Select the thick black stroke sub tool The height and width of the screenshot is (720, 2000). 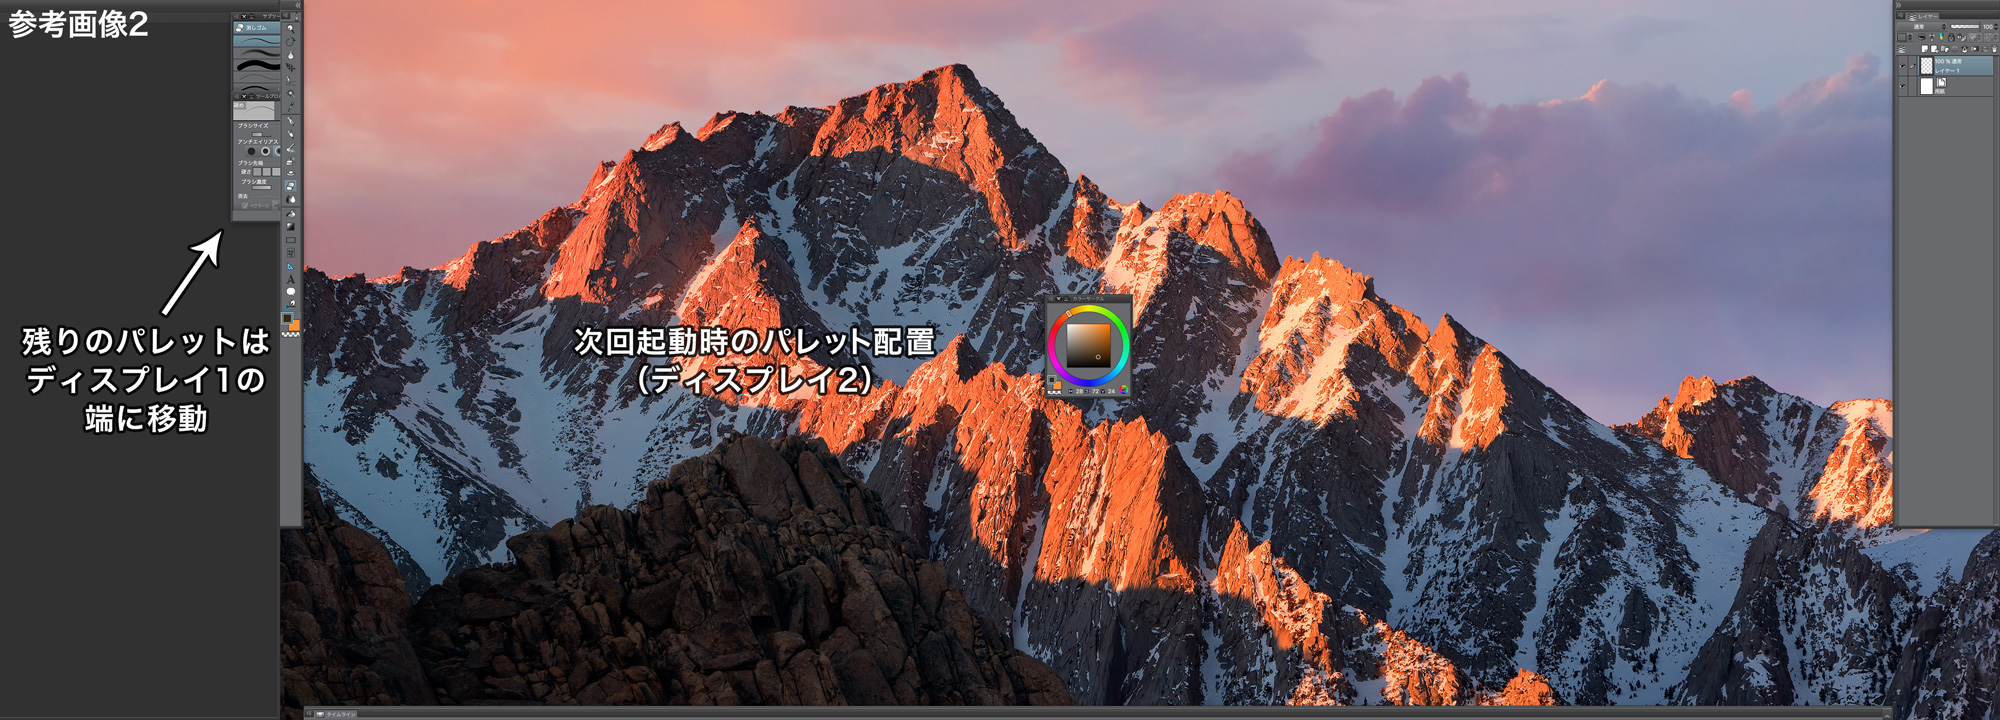257,65
